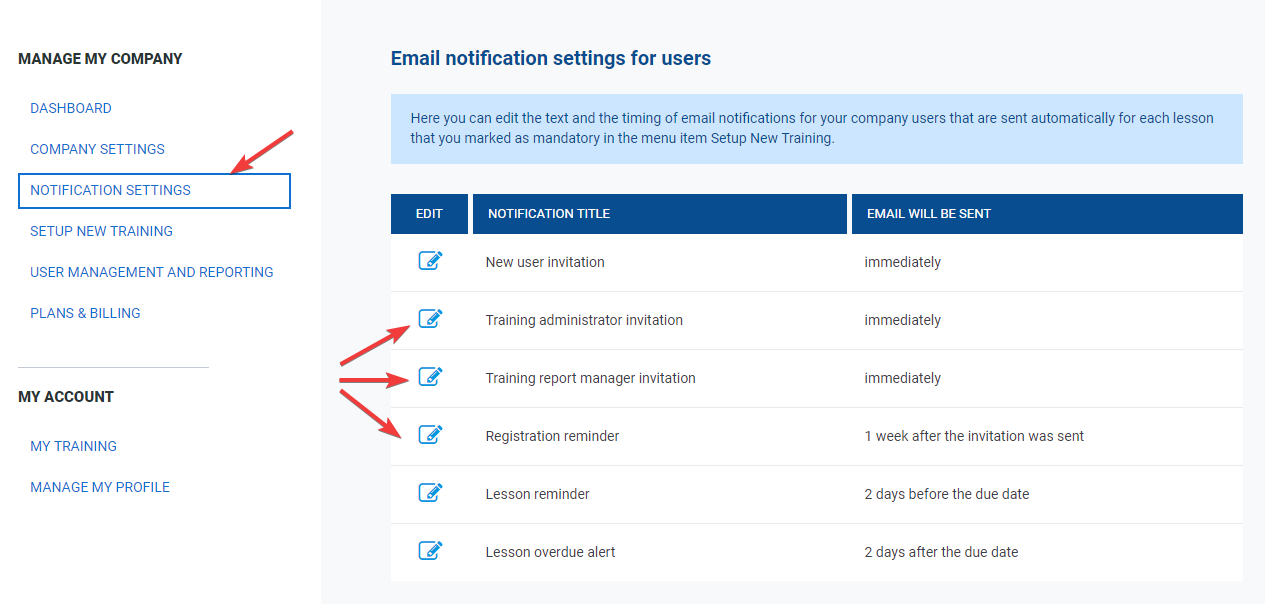Edit the Training report manager invitation
This screenshot has width=1265, height=604.
tap(430, 377)
